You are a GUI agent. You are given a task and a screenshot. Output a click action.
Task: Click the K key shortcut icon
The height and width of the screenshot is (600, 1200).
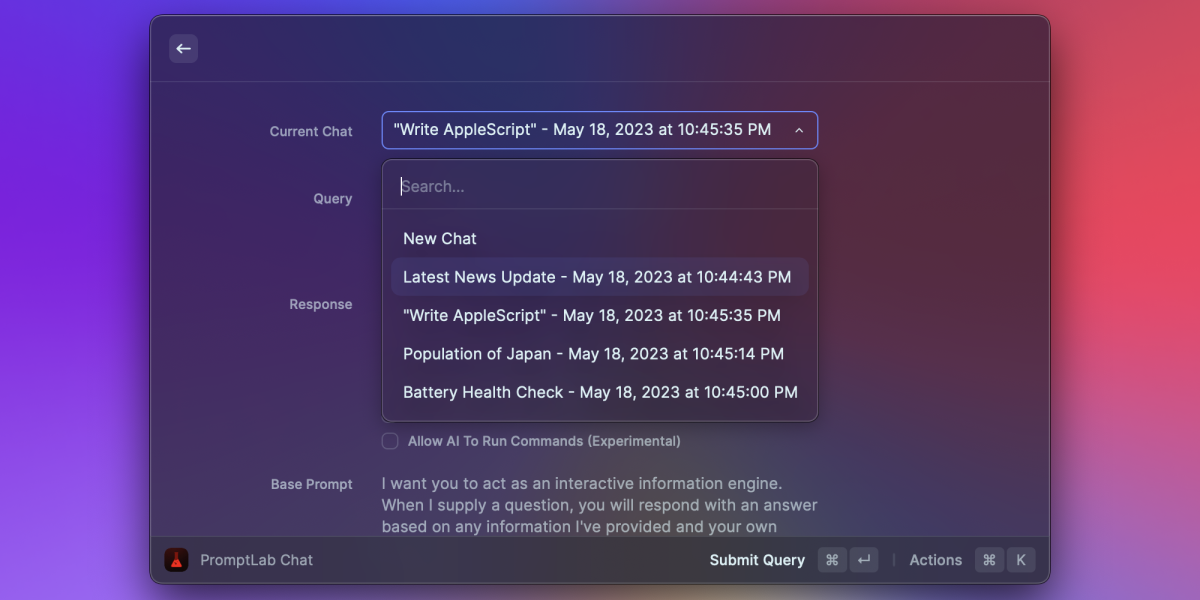pyautogui.click(x=1021, y=560)
